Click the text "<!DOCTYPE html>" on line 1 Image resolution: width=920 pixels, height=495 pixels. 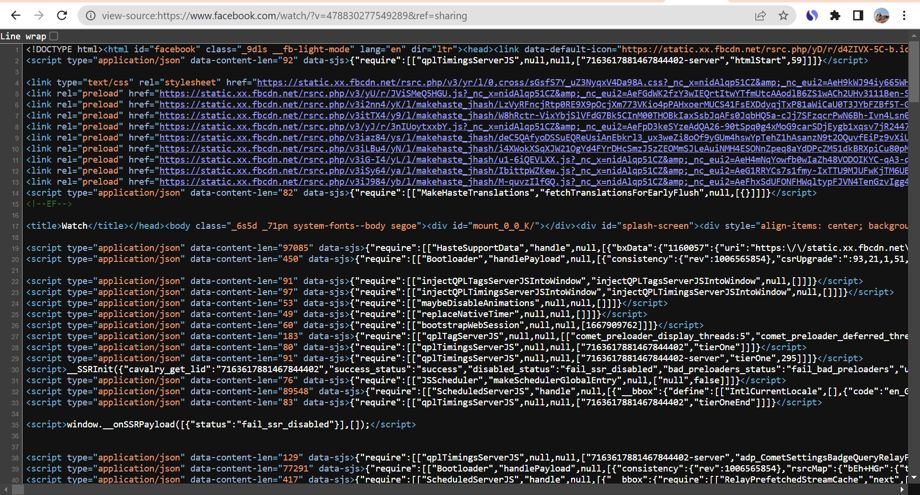(x=64, y=49)
